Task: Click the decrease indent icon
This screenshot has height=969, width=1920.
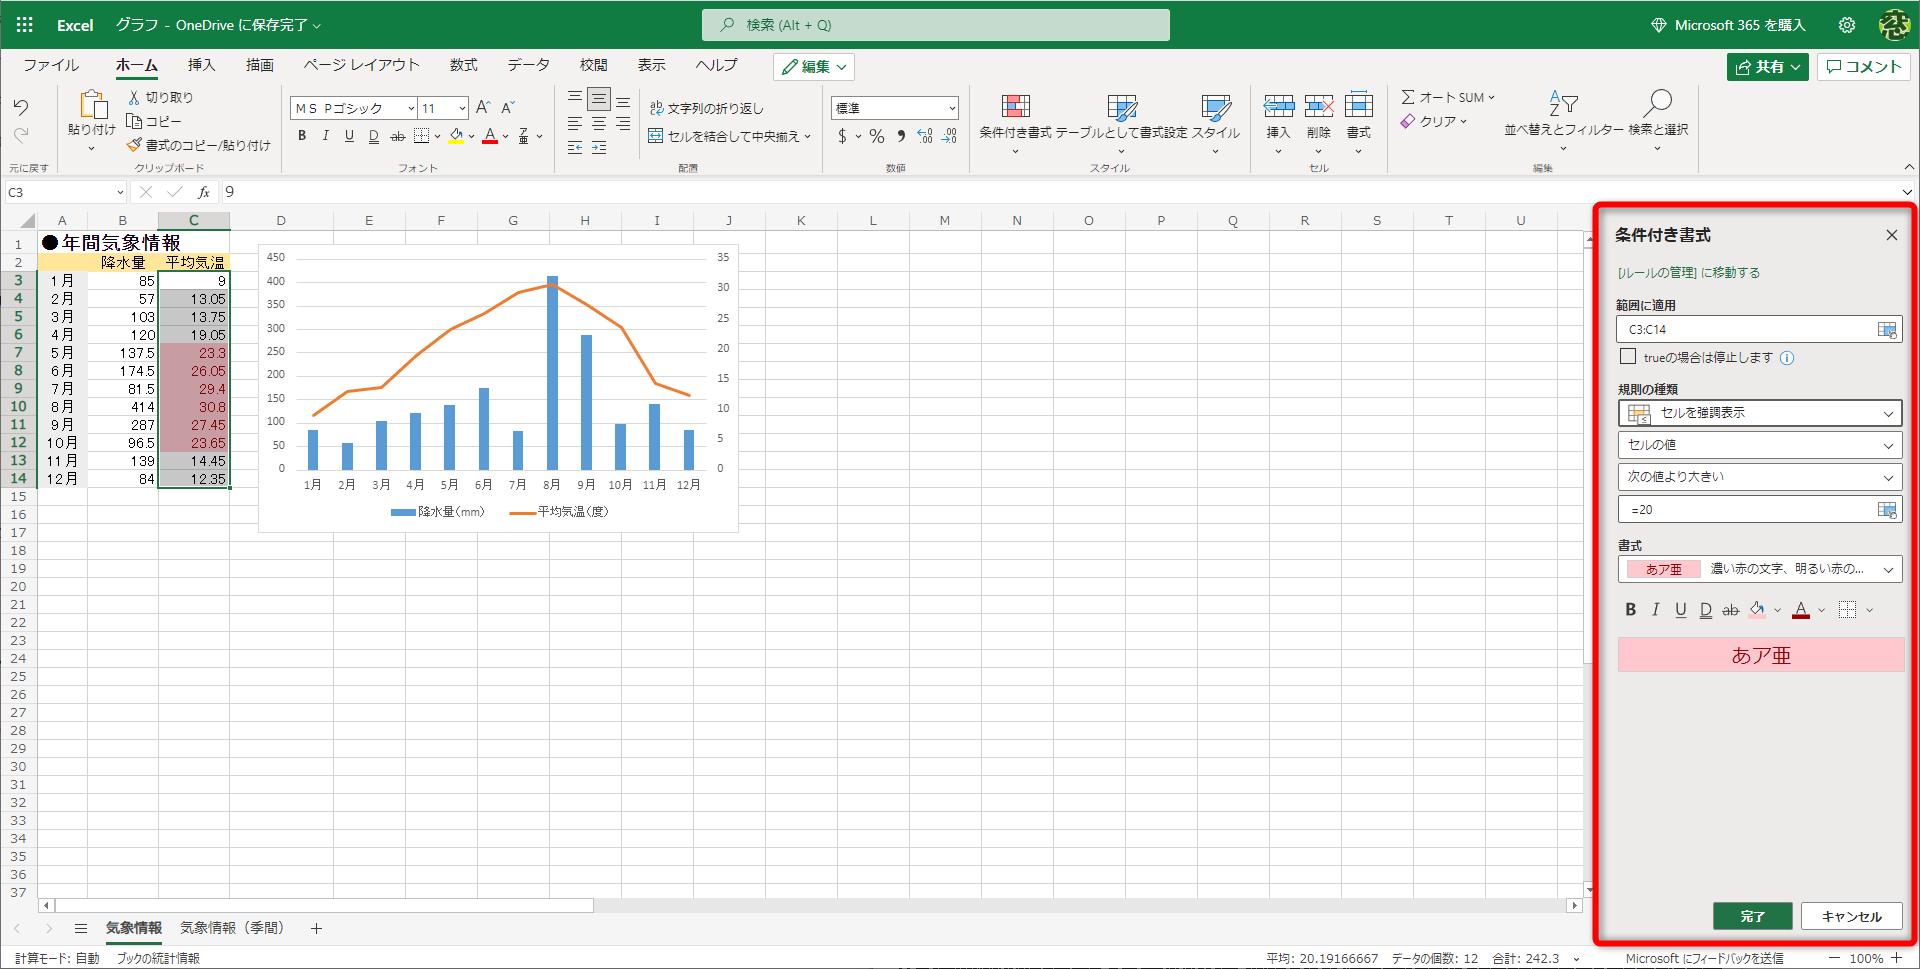Action: point(575,147)
